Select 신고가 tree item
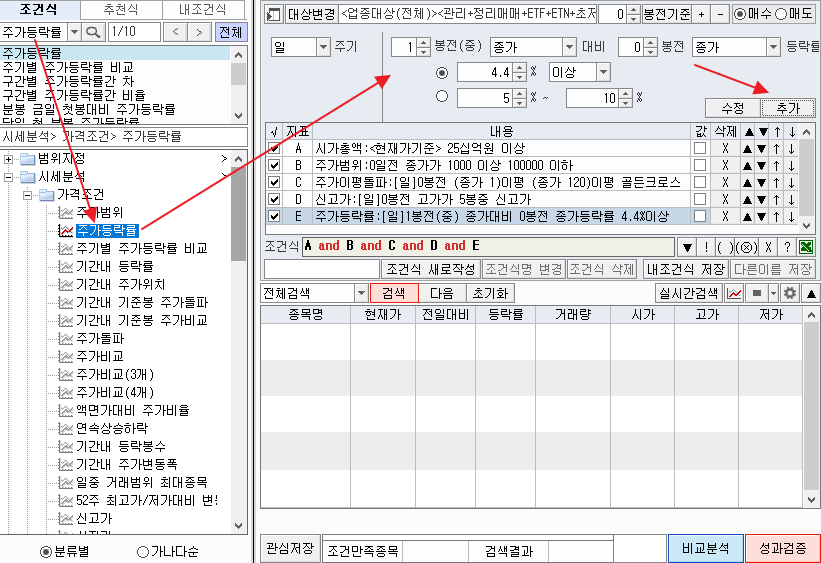 [x=94, y=518]
